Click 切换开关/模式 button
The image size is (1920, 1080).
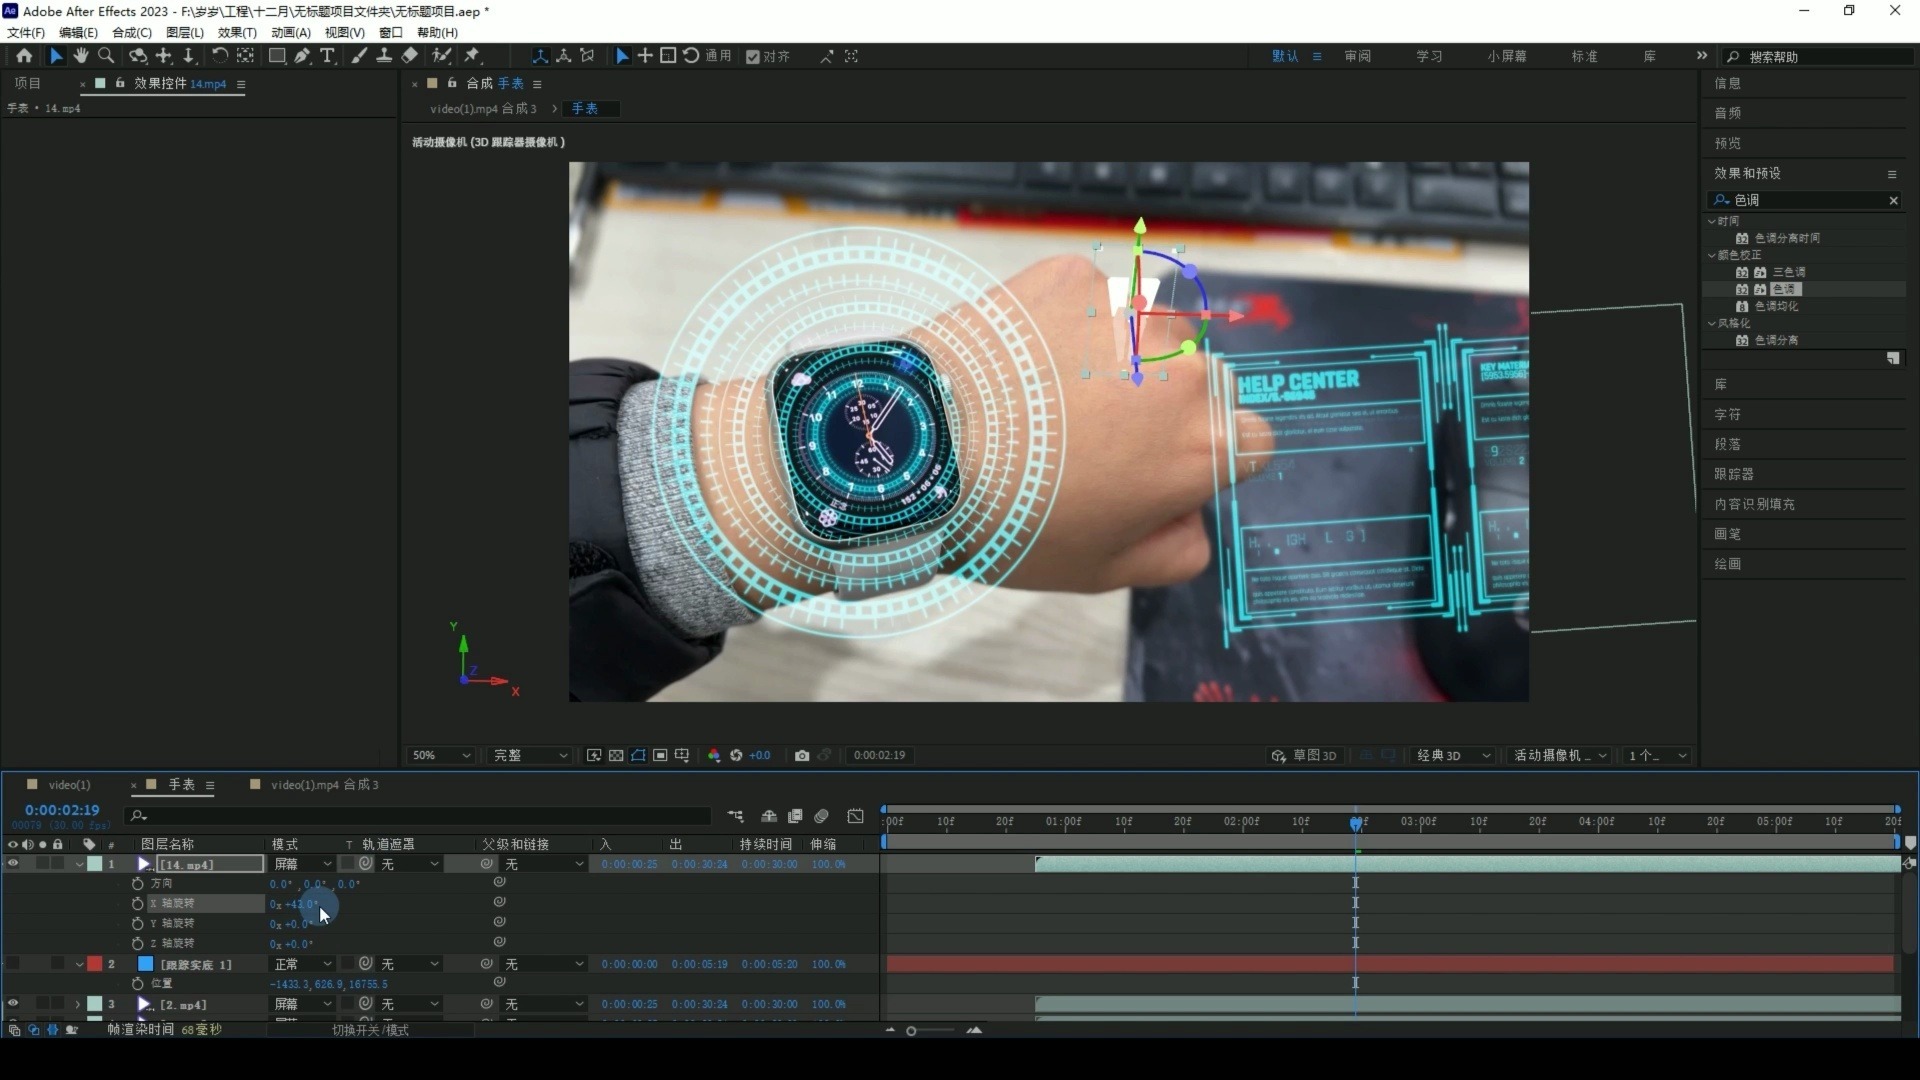(x=370, y=1030)
